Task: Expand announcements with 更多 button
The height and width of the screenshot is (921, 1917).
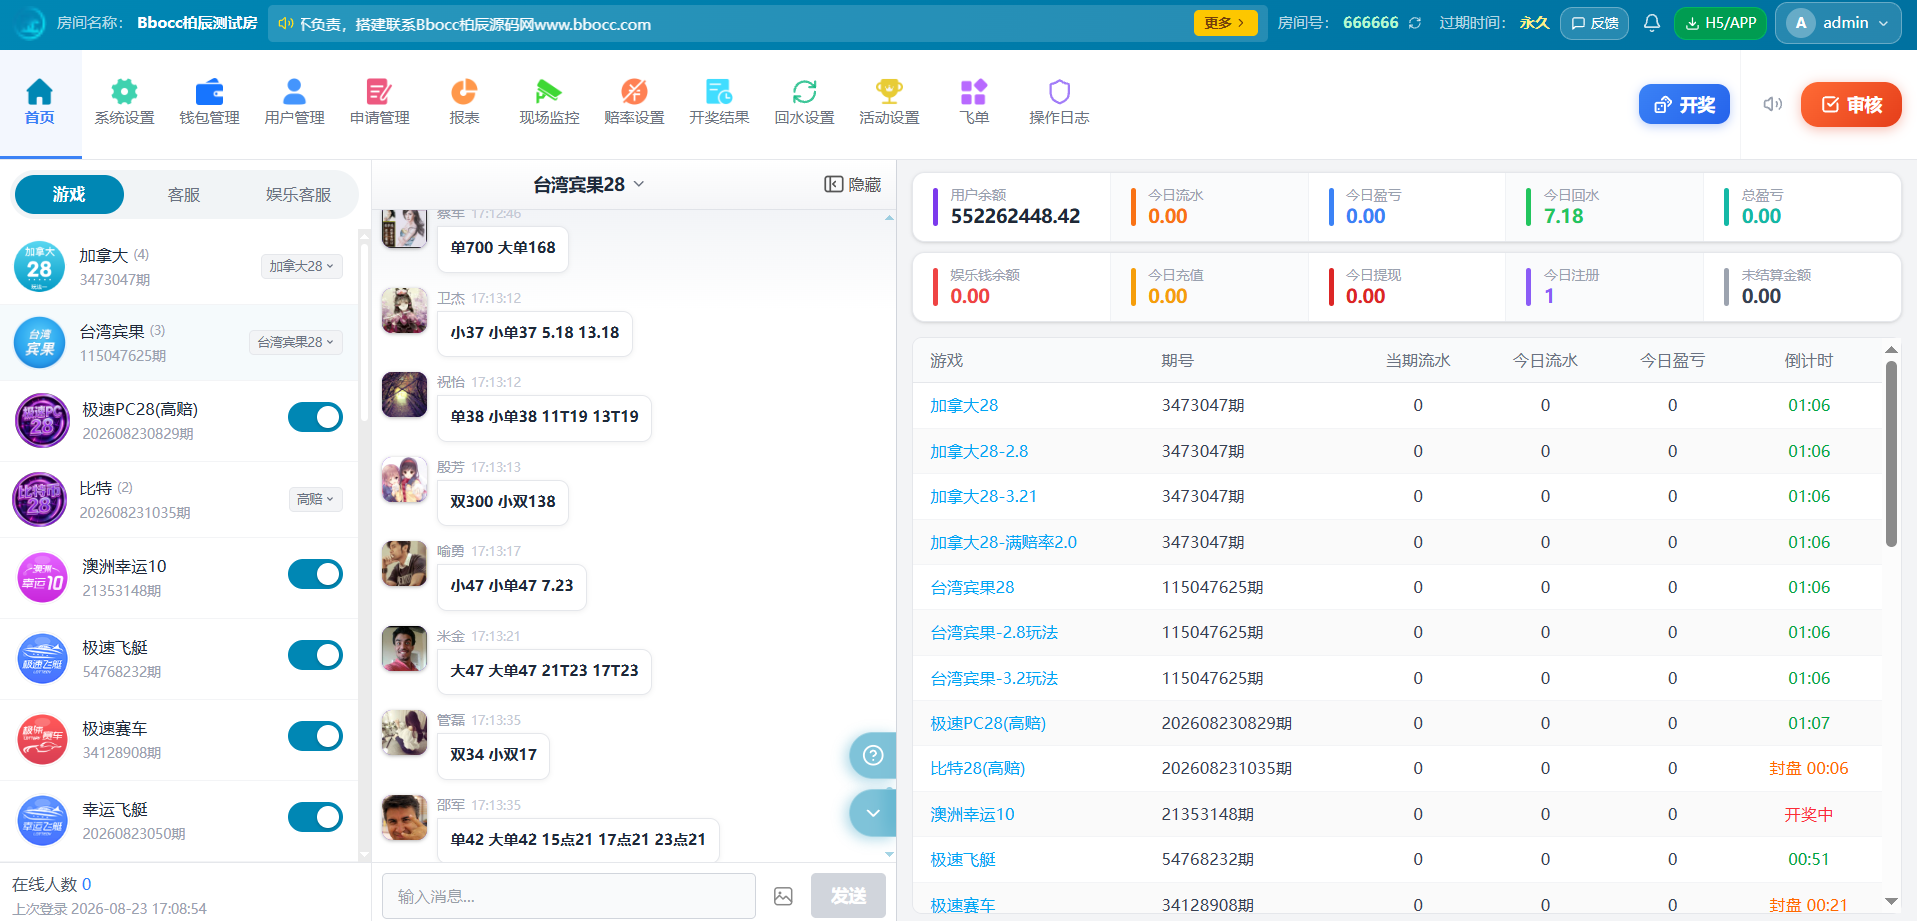Action: click(x=1225, y=23)
